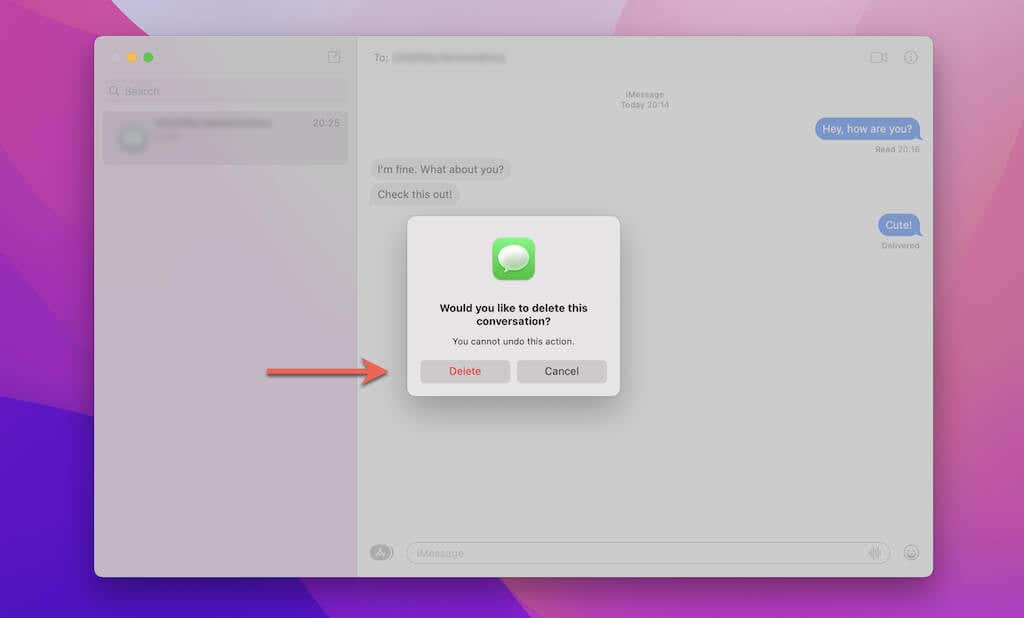
Task: Click the audio recording waveform icon
Action: (x=874, y=553)
